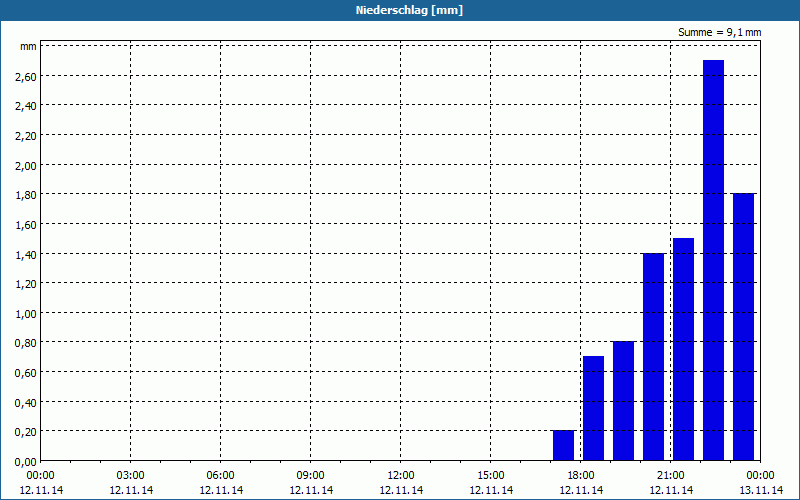Click the 2,00 y-axis label
800x500 pixels.
pyautogui.click(x=26, y=165)
